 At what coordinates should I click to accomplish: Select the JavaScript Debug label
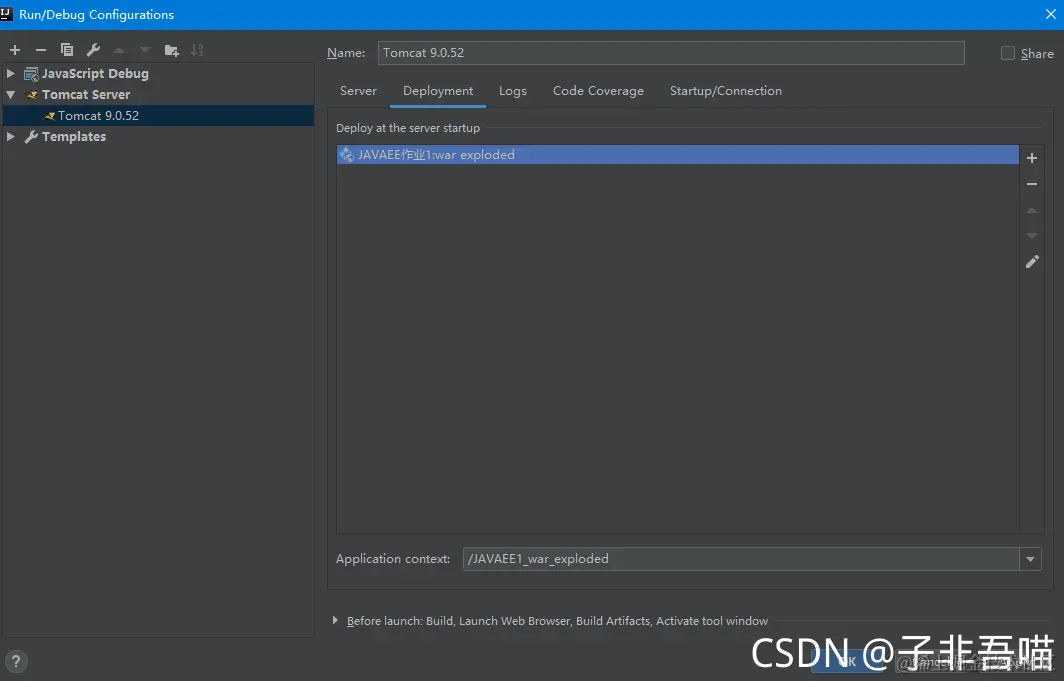[95, 73]
